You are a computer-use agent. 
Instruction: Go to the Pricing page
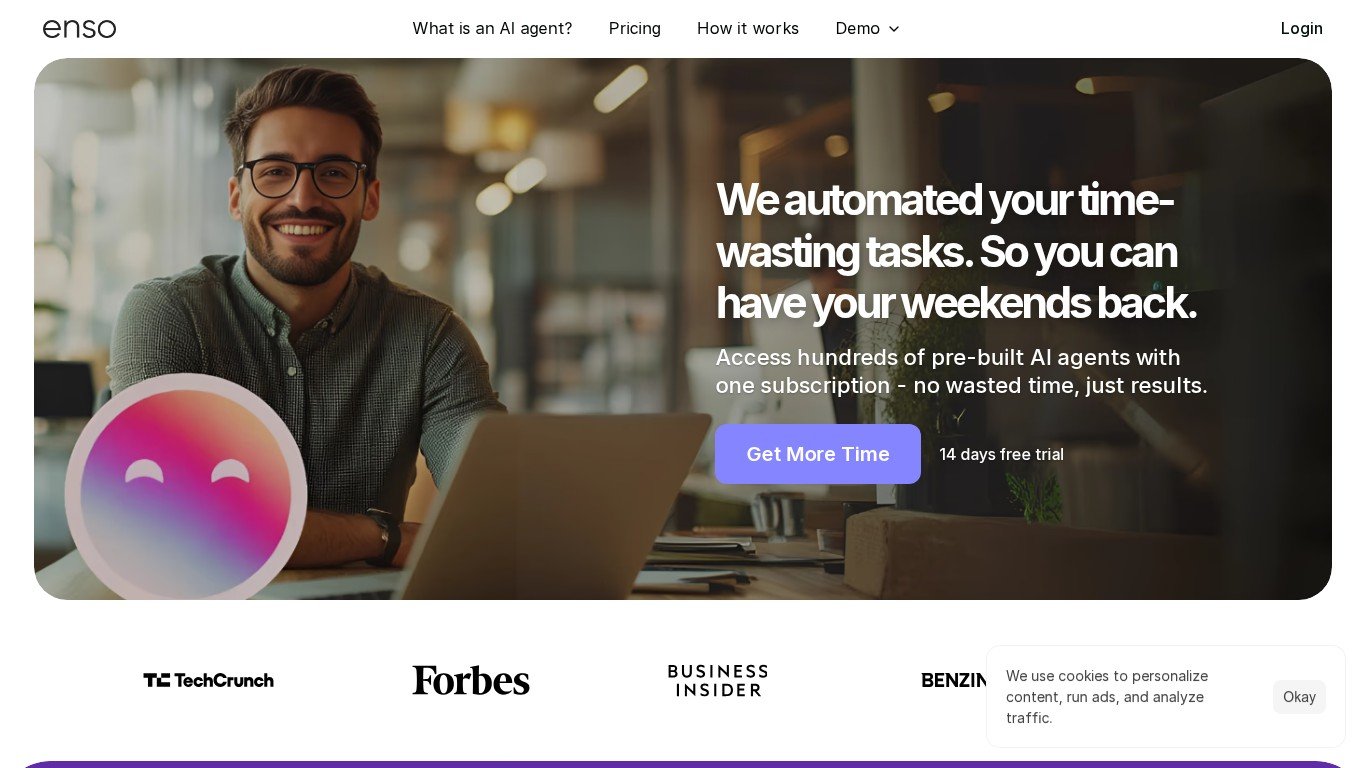(x=634, y=28)
